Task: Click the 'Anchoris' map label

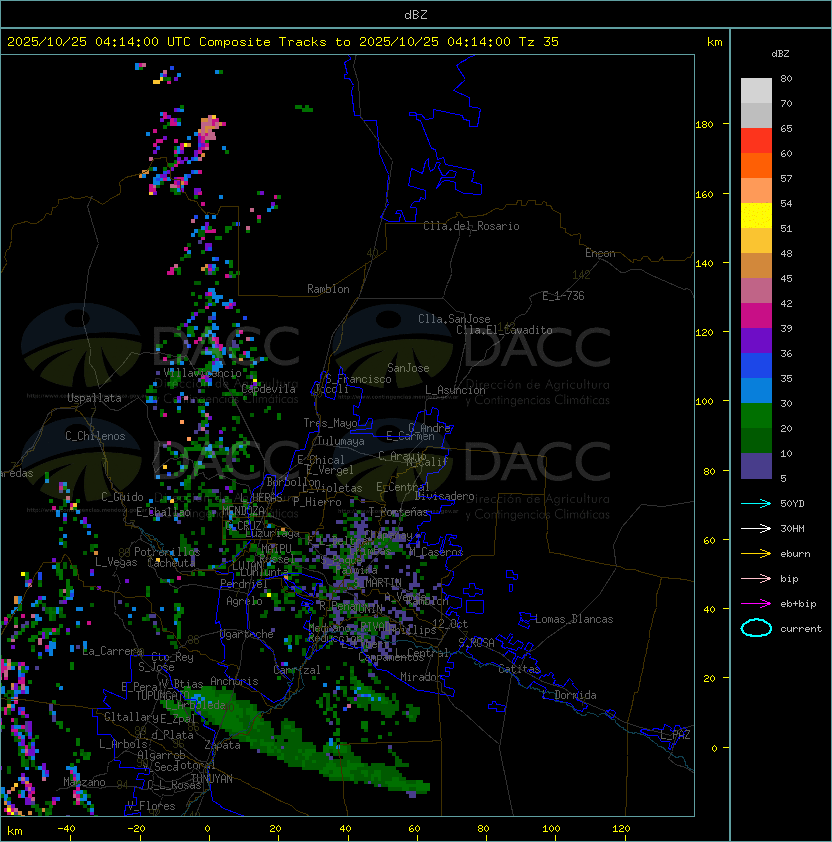Action: pos(234,681)
